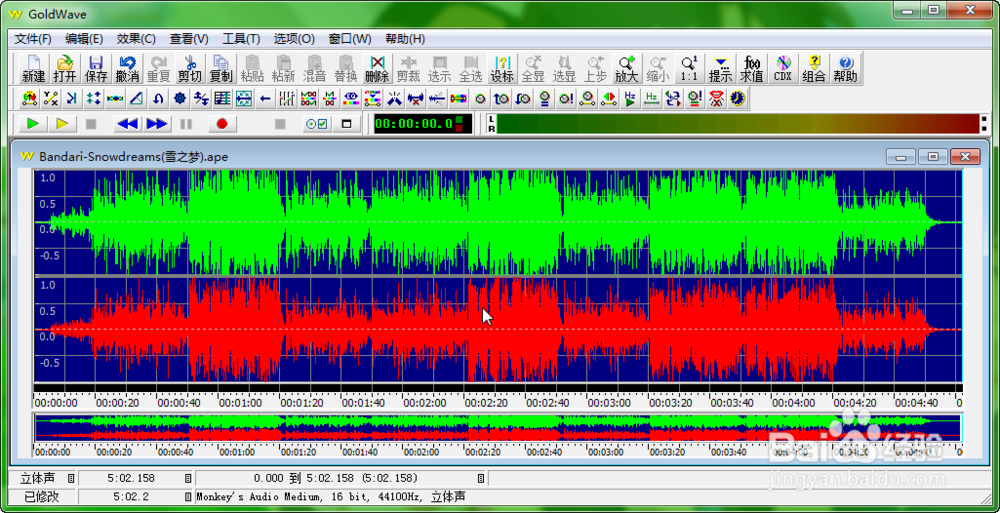1000x513 pixels.
Task: Open the 帮助(H) menu
Action: coord(405,39)
